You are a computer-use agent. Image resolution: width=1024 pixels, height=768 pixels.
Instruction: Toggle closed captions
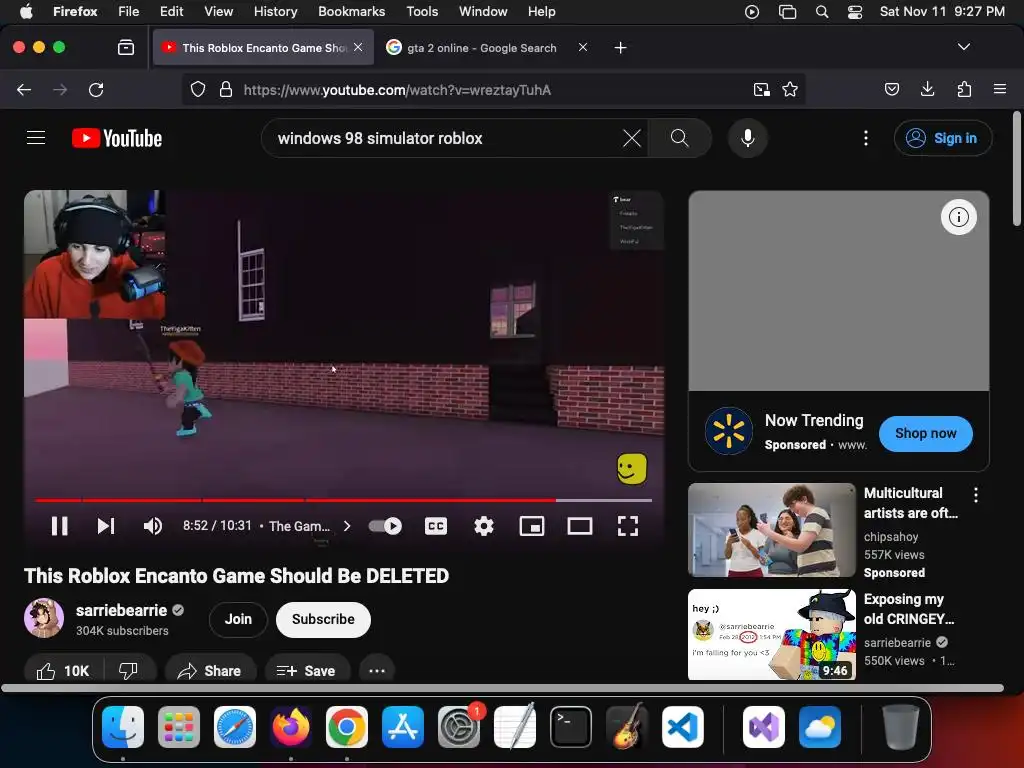point(436,526)
